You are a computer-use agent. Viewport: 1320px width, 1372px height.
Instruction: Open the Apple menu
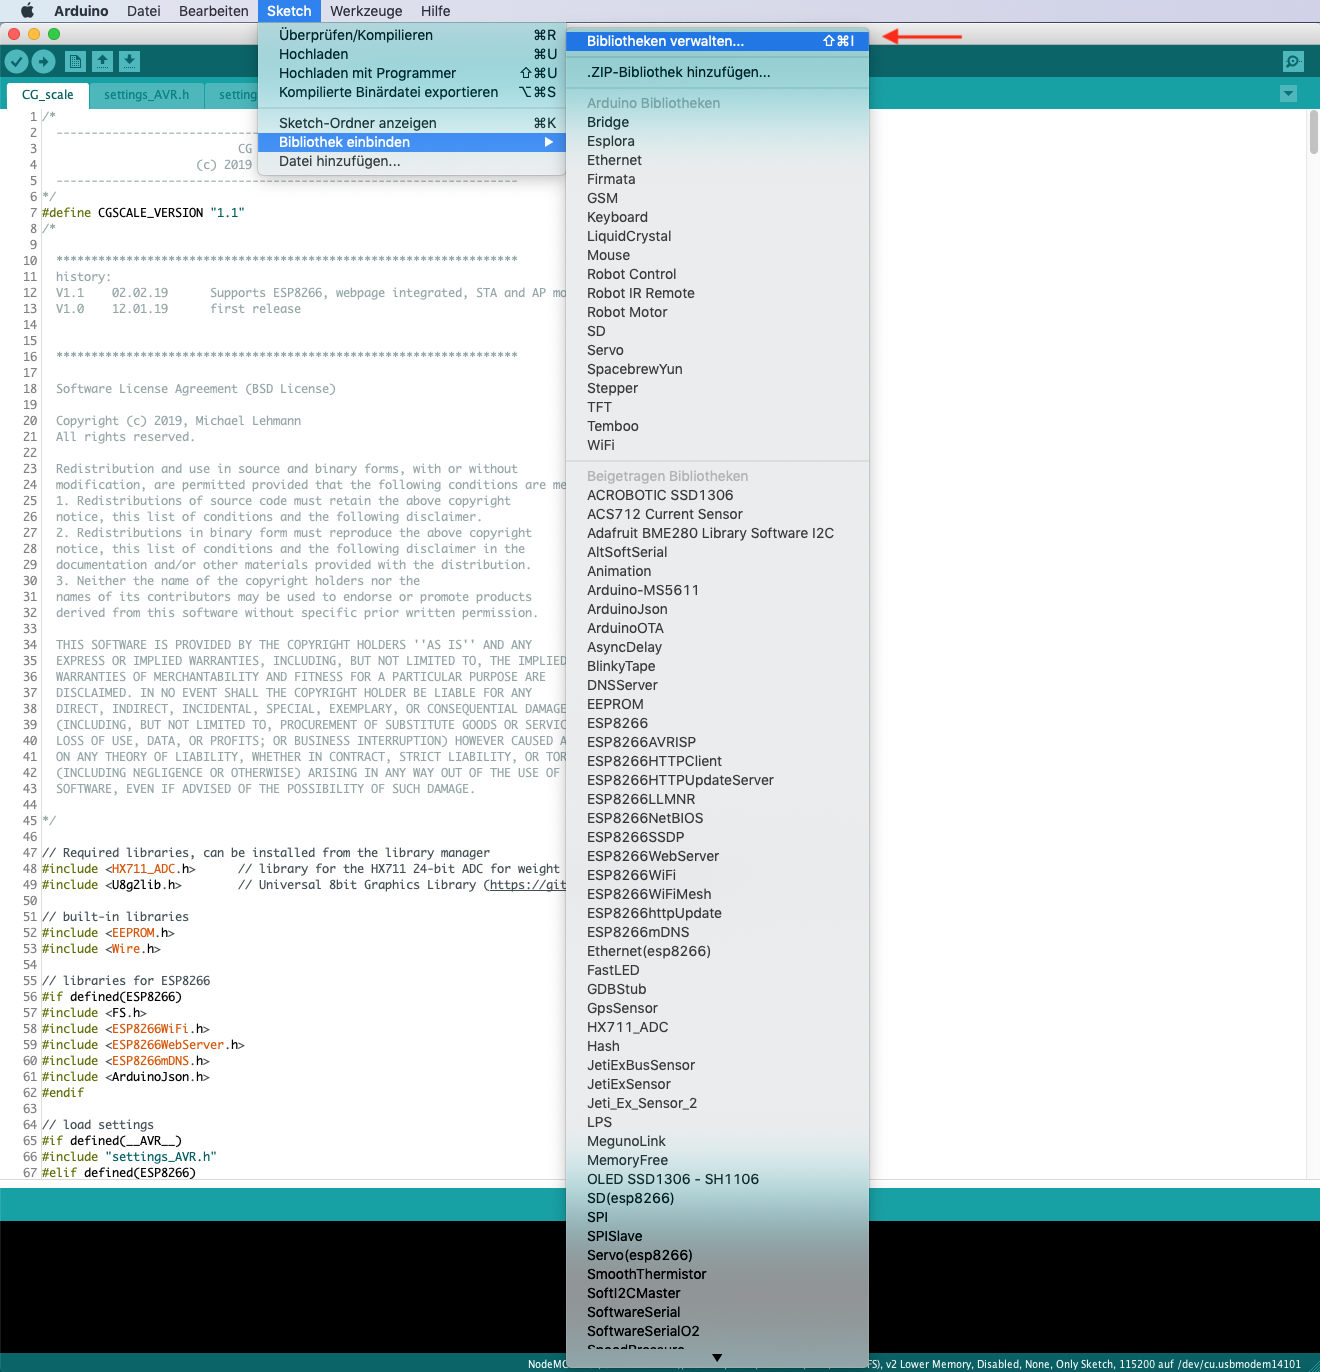[x=27, y=11]
